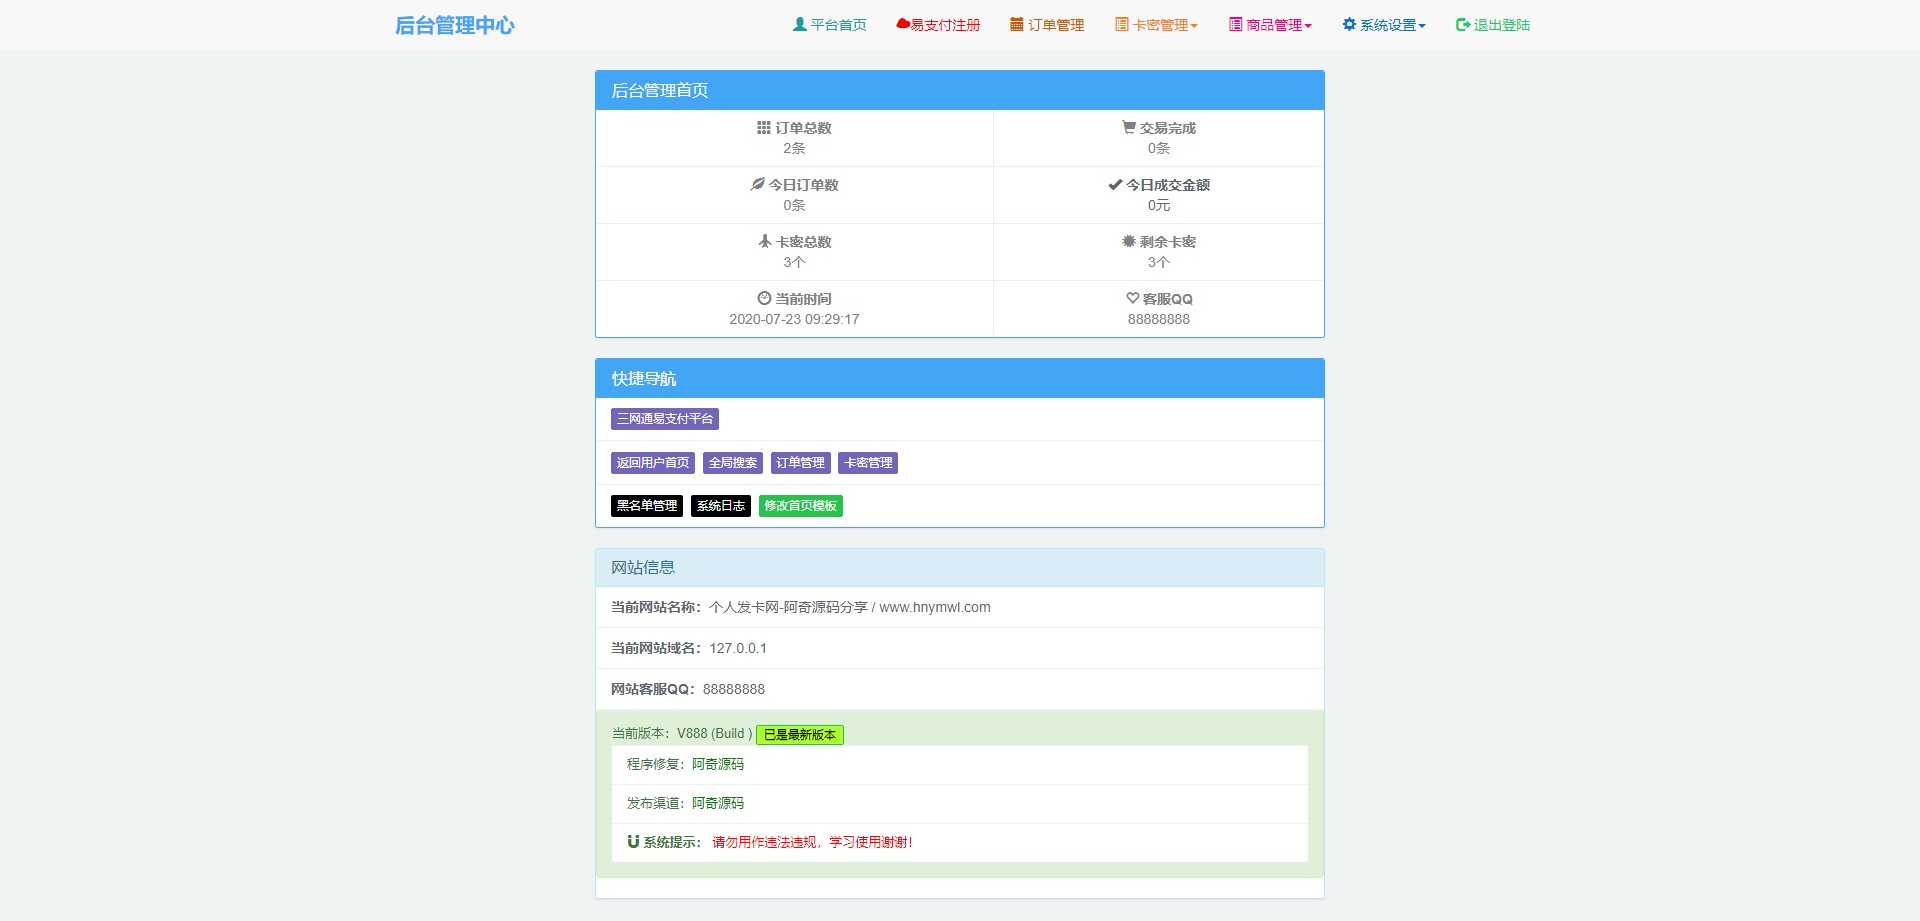
Task: Click the grid icon next to 订单总数
Action: click(x=764, y=128)
